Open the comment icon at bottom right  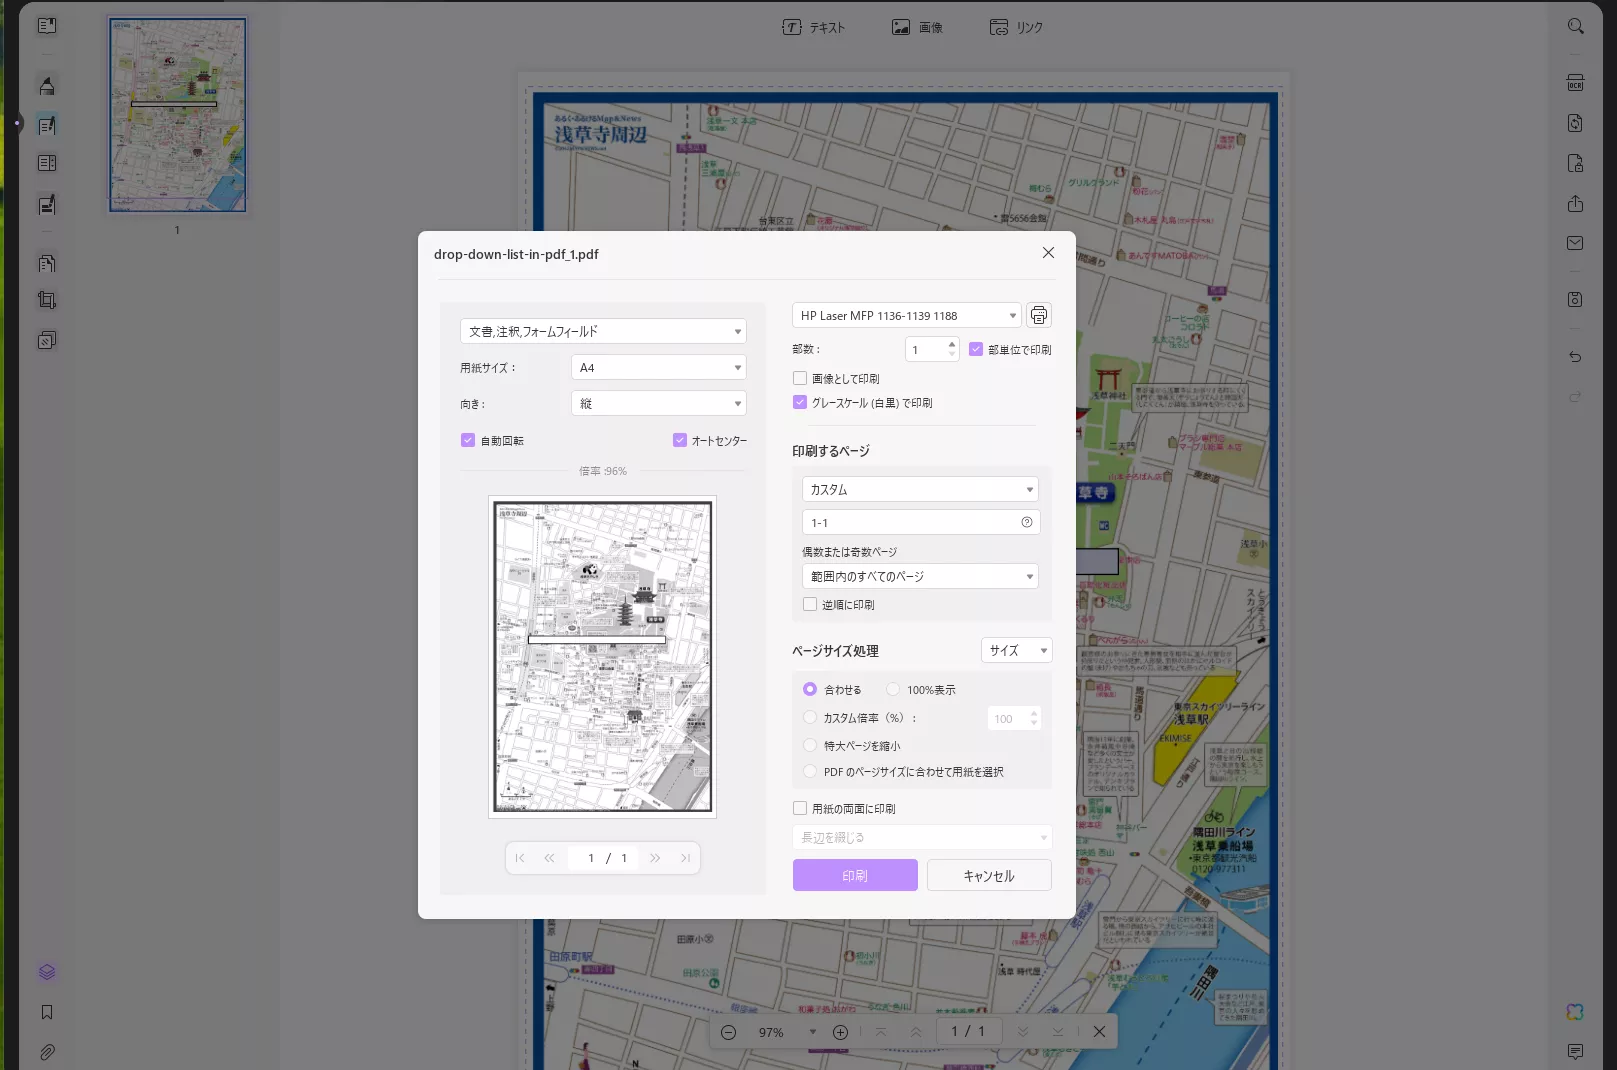(1575, 1051)
